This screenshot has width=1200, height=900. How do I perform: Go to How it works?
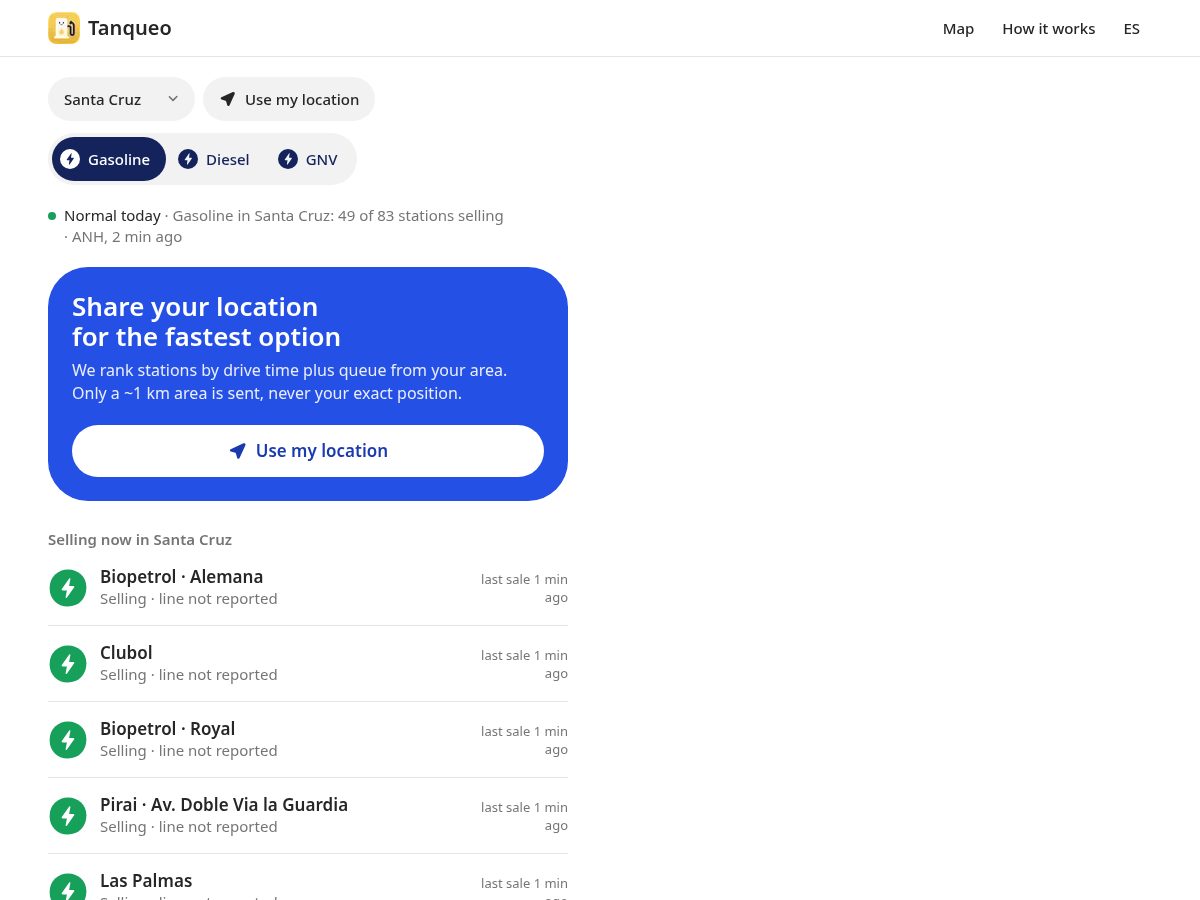(1048, 28)
